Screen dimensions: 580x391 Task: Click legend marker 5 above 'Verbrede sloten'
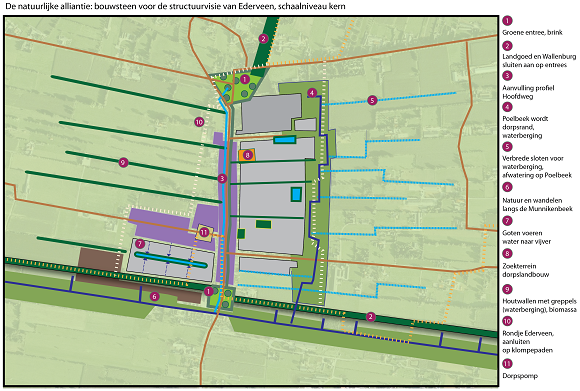click(x=507, y=146)
